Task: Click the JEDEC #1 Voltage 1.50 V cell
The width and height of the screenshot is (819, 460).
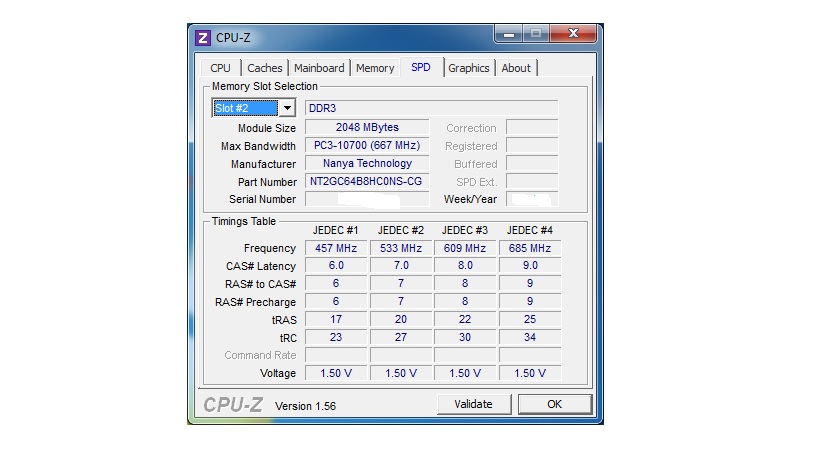Action: click(336, 373)
